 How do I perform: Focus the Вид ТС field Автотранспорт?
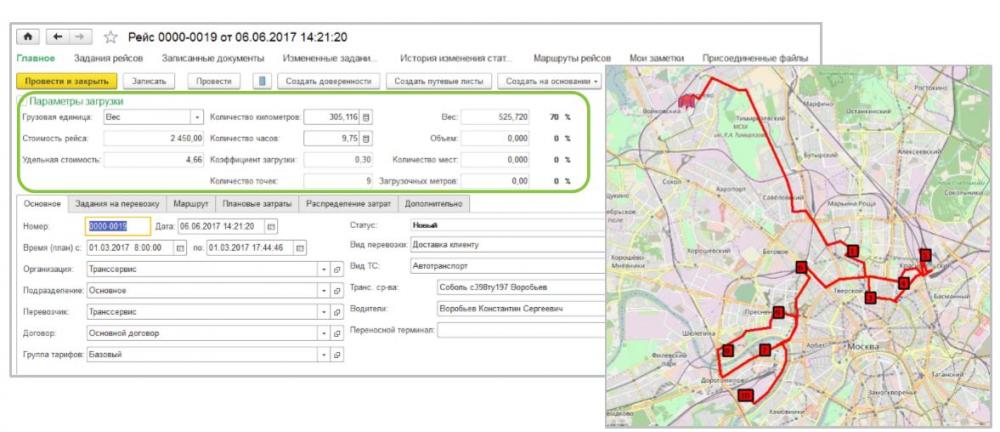[x=508, y=264]
